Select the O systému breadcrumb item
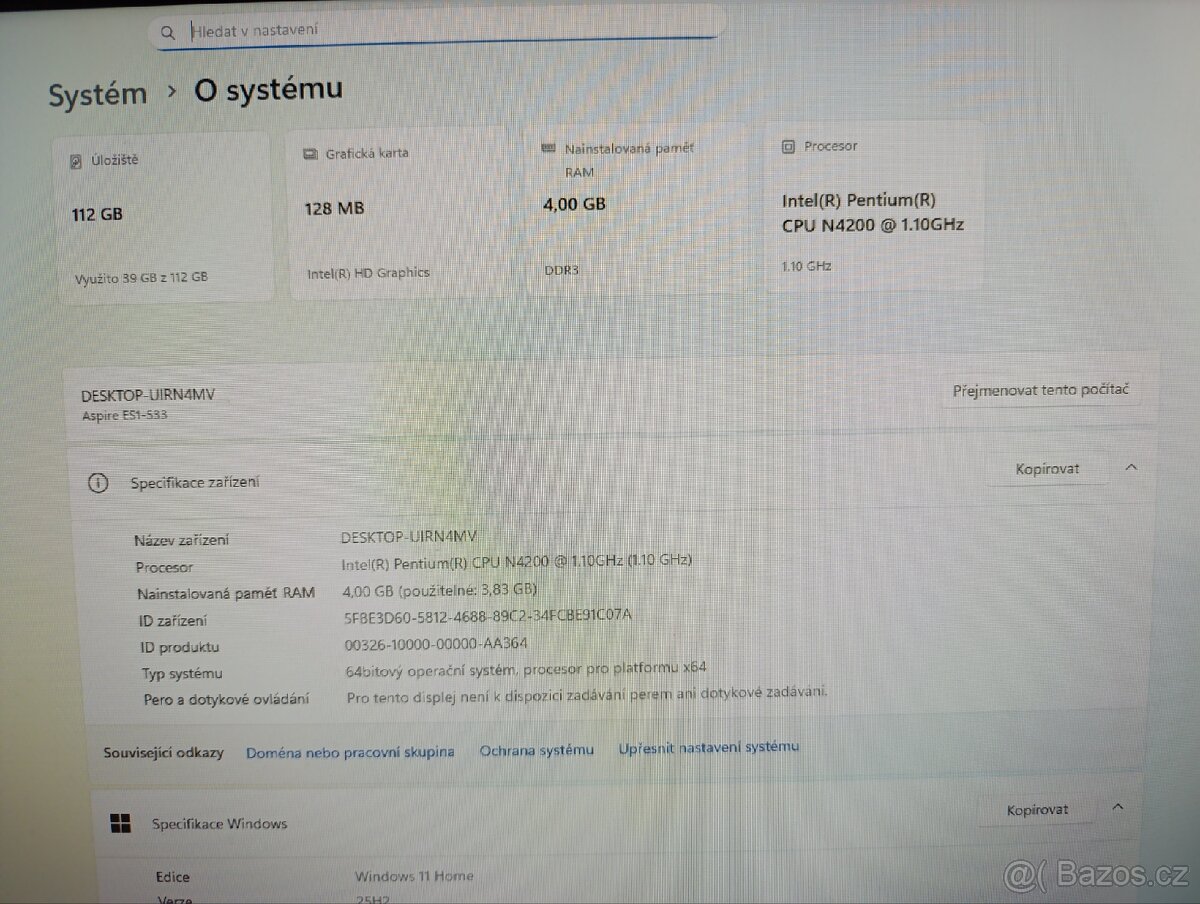The width and height of the screenshot is (1200, 904). pos(267,88)
